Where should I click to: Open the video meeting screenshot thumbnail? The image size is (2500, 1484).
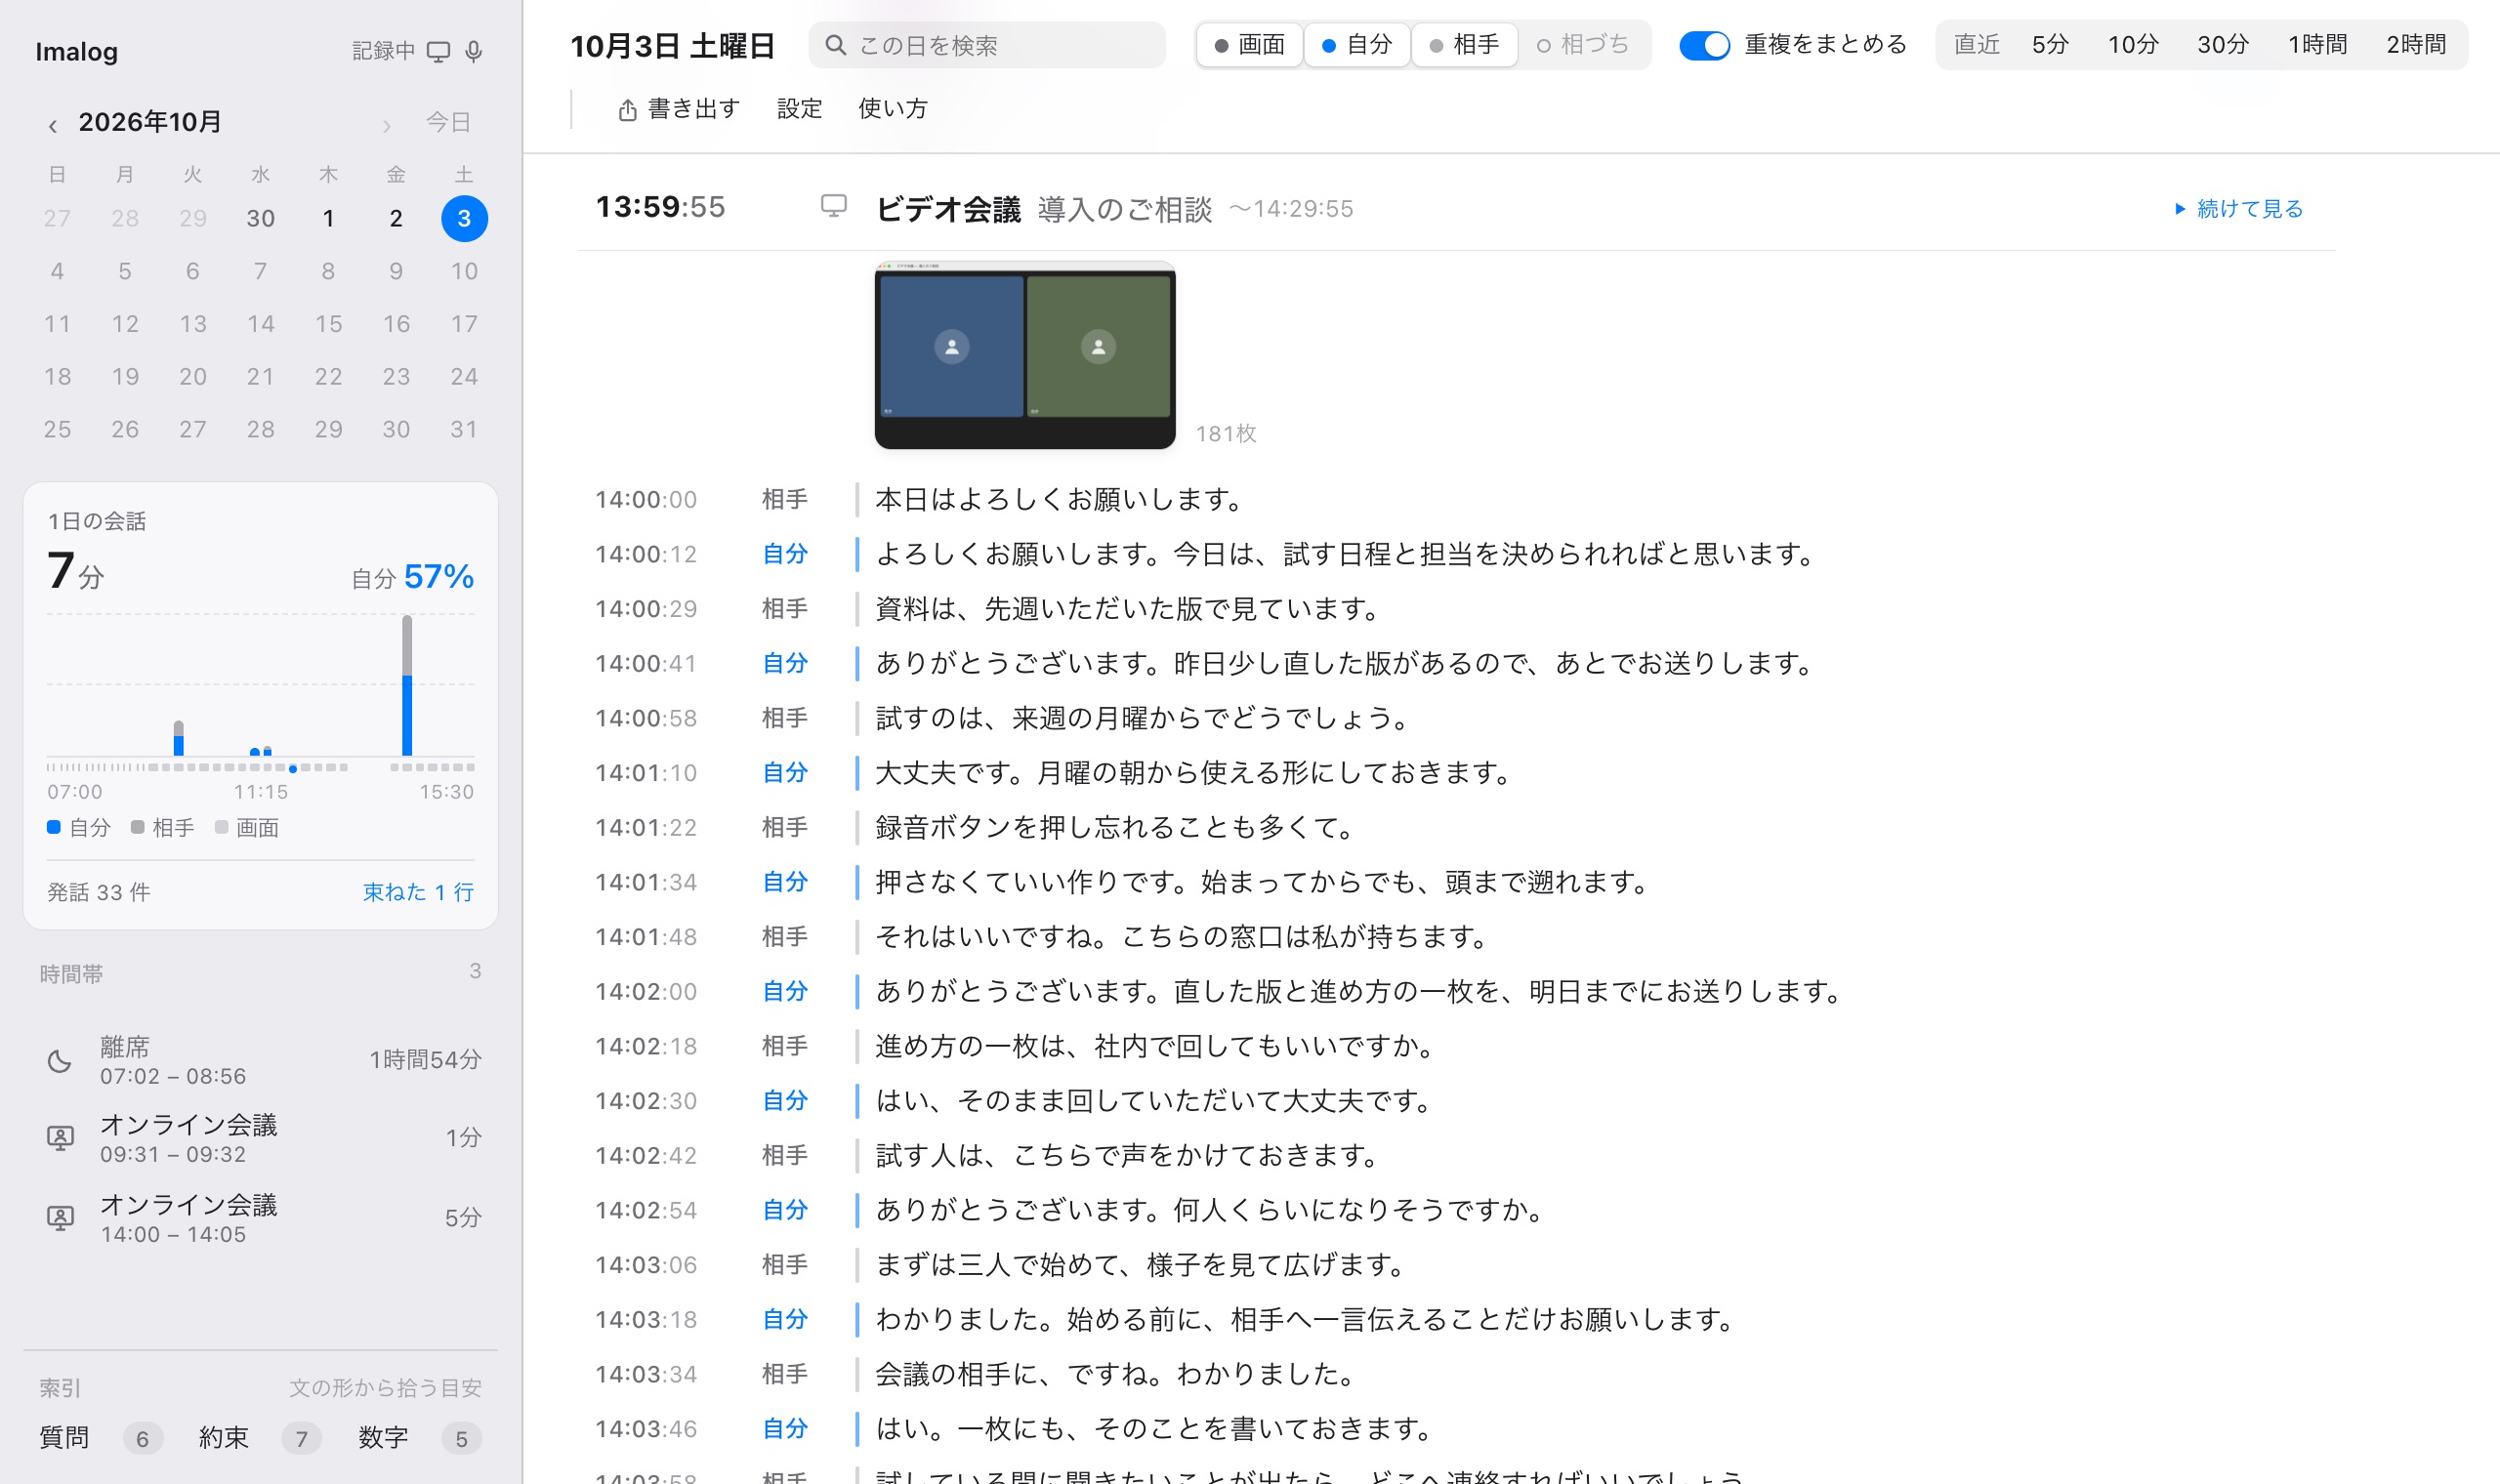[x=1025, y=355]
